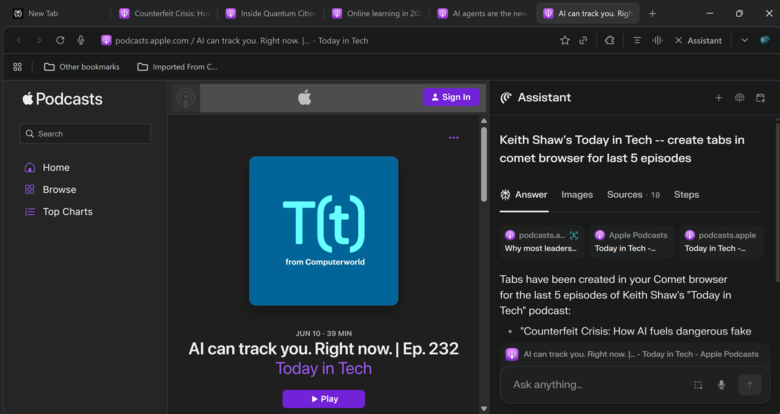Reload the page using the refresh icon
The image size is (780, 414).
(x=60, y=40)
